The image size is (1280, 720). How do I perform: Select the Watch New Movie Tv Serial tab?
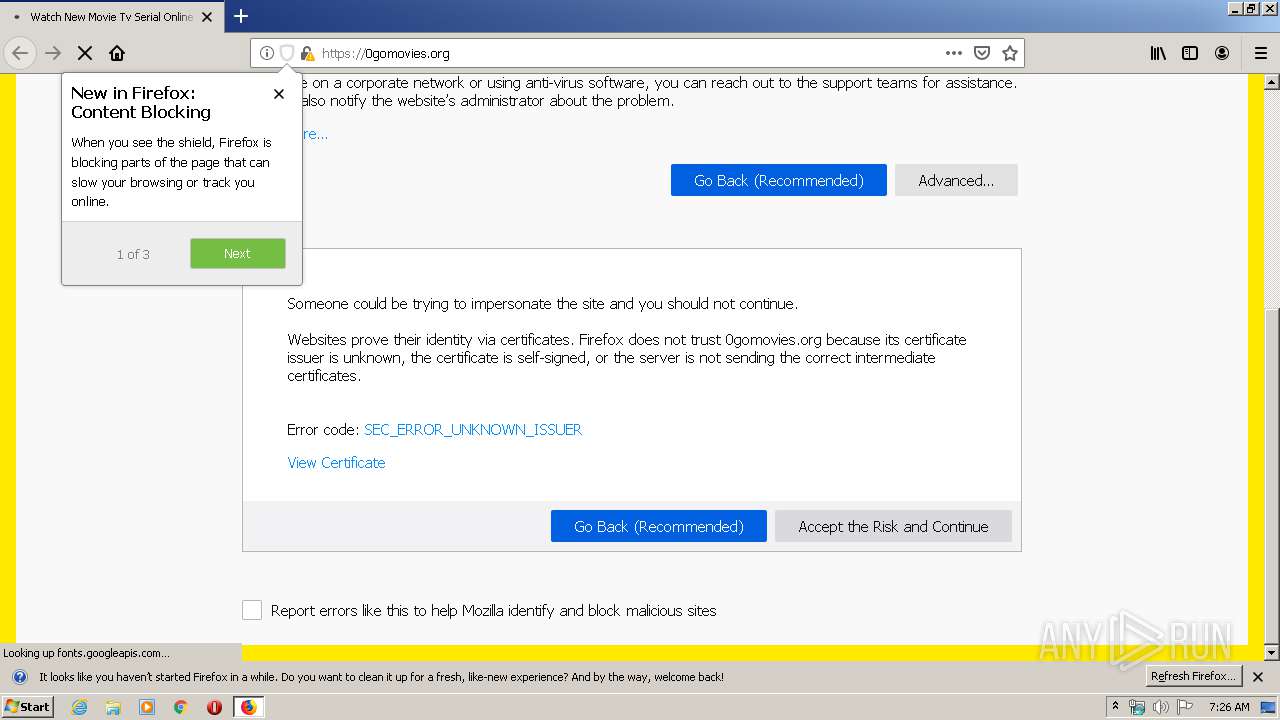pyautogui.click(x=110, y=16)
